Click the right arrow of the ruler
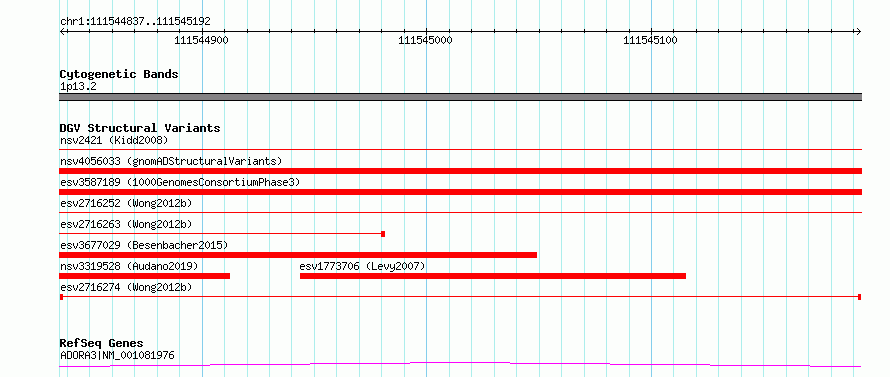Screen dimensions: 890x377 click(858, 31)
